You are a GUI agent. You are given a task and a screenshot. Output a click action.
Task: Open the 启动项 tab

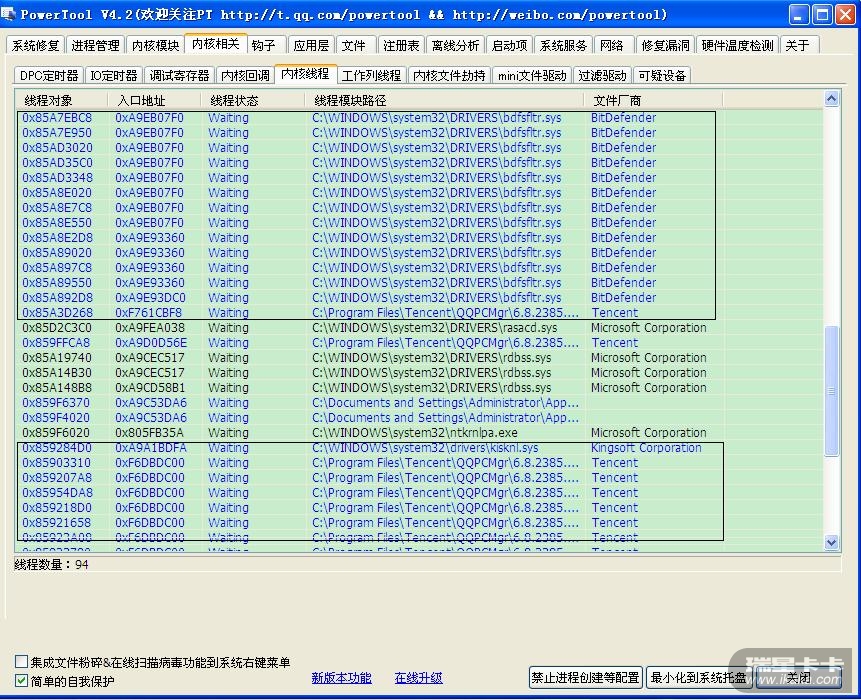[510, 46]
